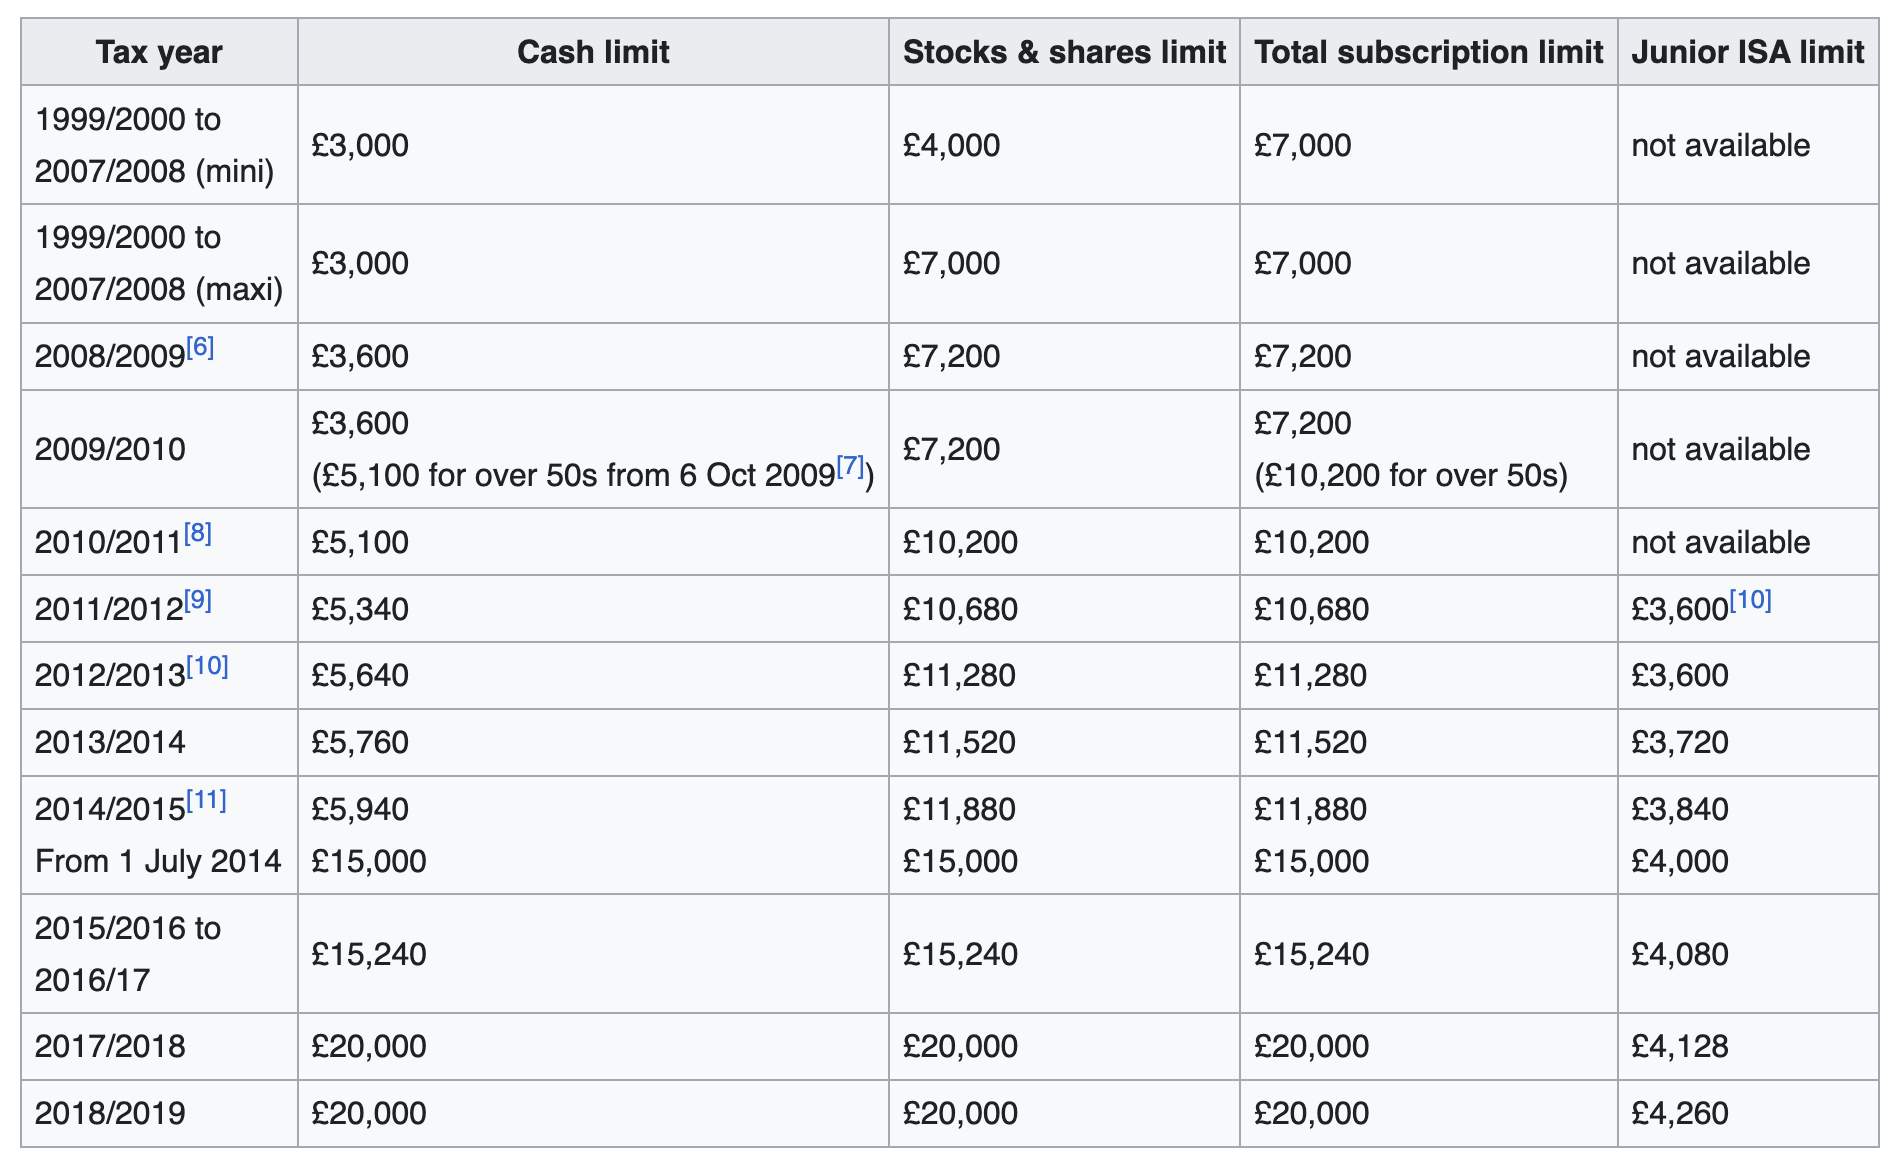Select the £11,520 stocks & shares cell
This screenshot has height=1170, width=1898.
tap(958, 742)
